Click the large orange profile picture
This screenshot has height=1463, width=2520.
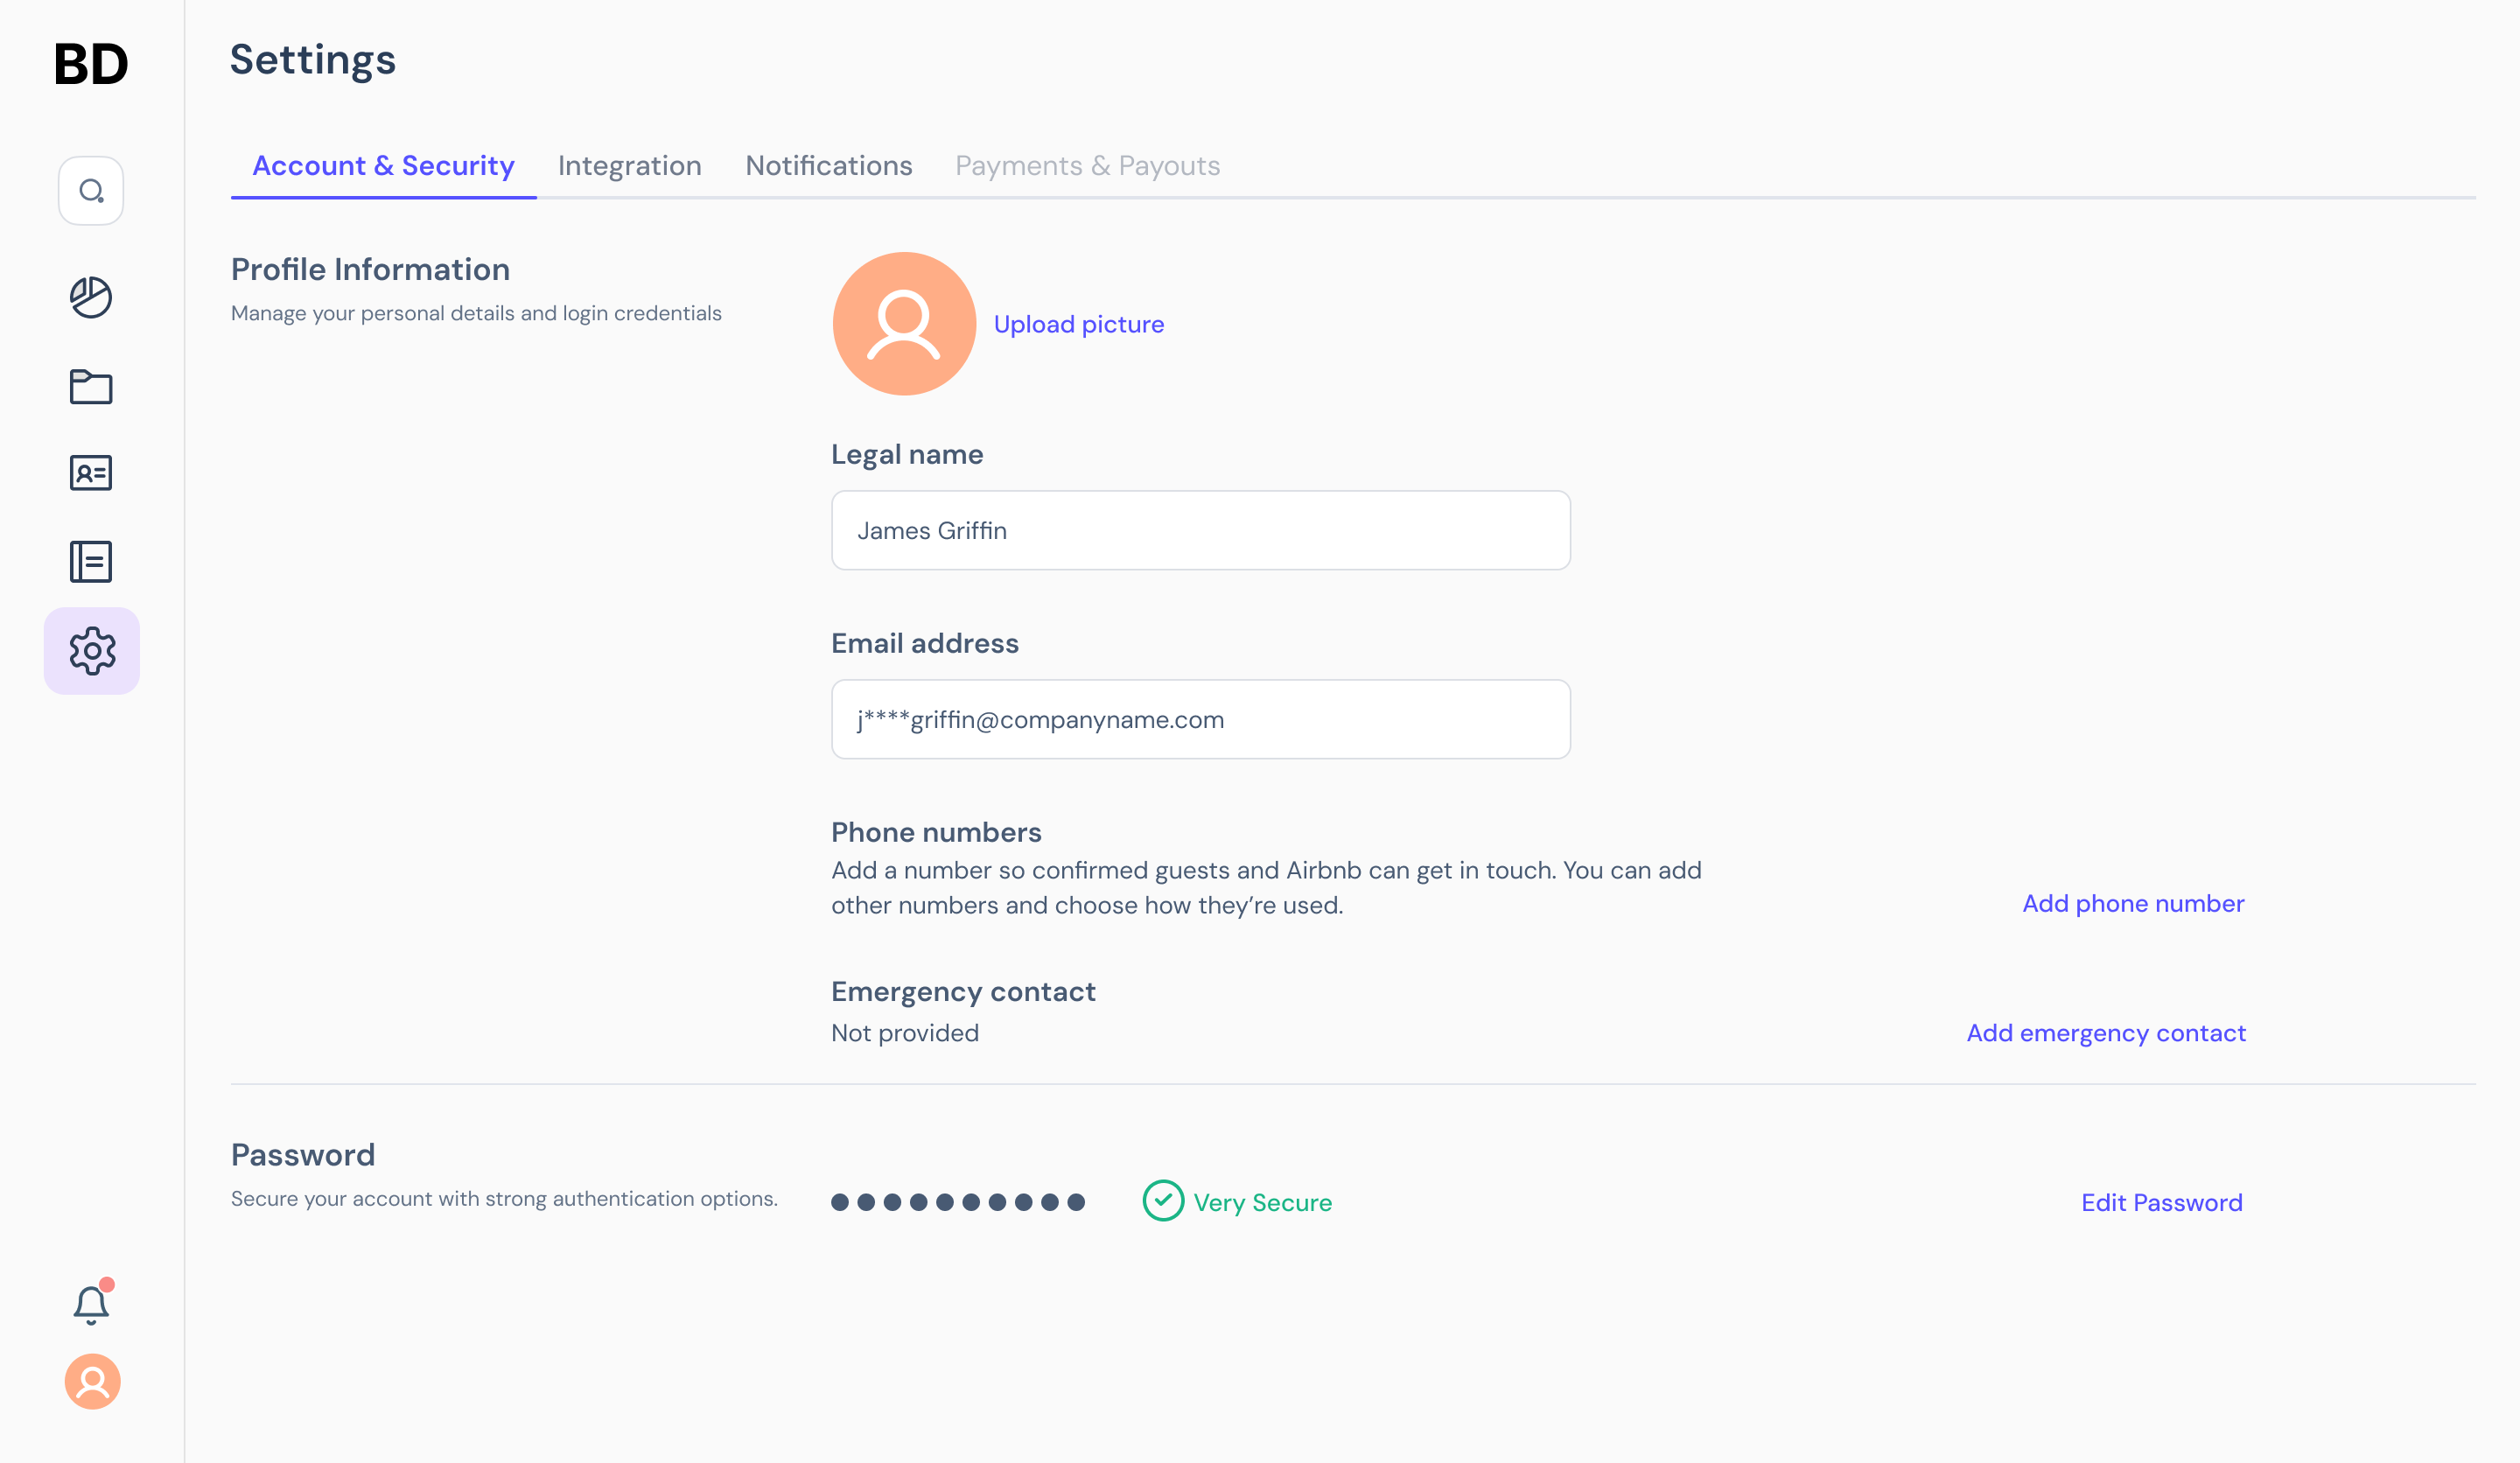click(904, 324)
